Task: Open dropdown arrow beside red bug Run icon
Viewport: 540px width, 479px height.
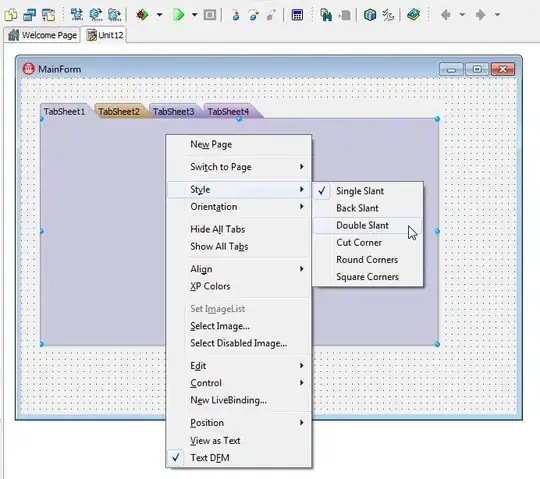Action: 159,15
